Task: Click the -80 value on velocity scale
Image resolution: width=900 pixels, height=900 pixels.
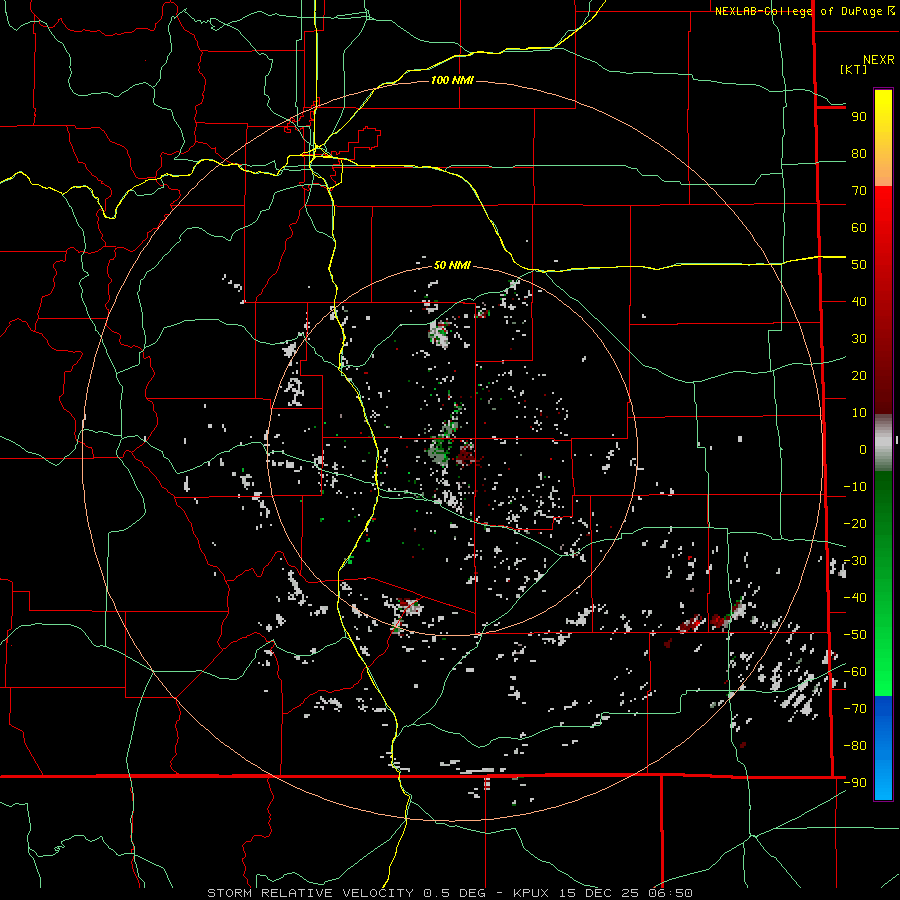Action: click(x=855, y=746)
